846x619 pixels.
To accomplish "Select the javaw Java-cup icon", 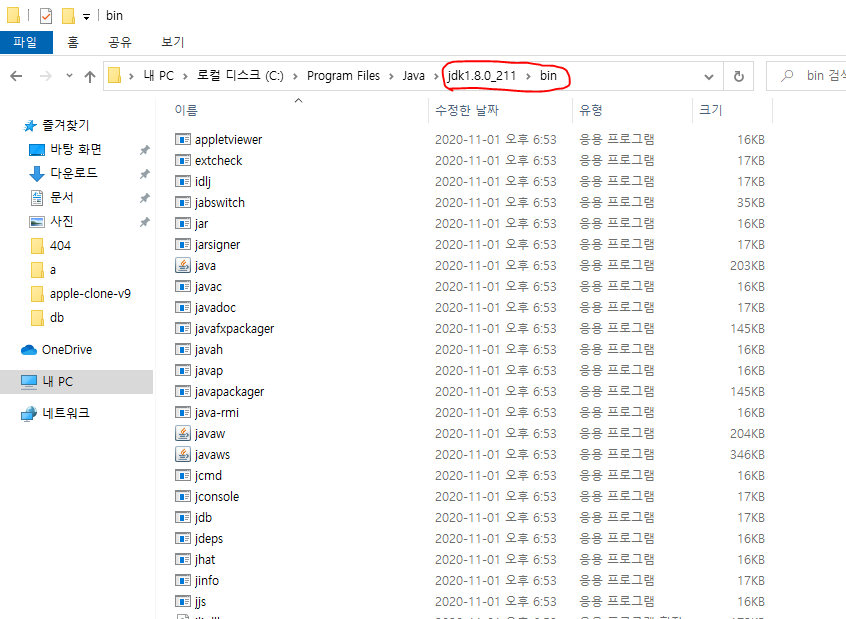I will (183, 433).
